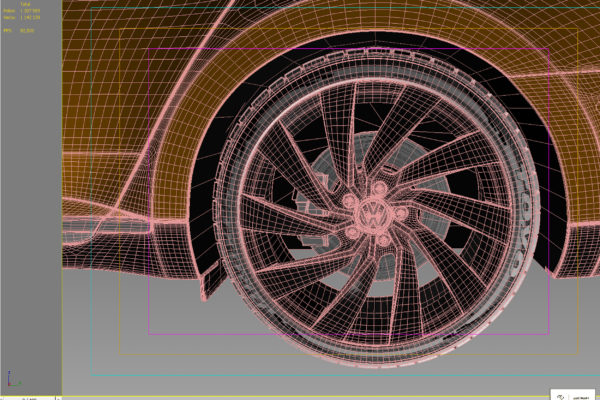Click the icon in bottom-right white panel
600x400 pixels.
(x=560, y=397)
